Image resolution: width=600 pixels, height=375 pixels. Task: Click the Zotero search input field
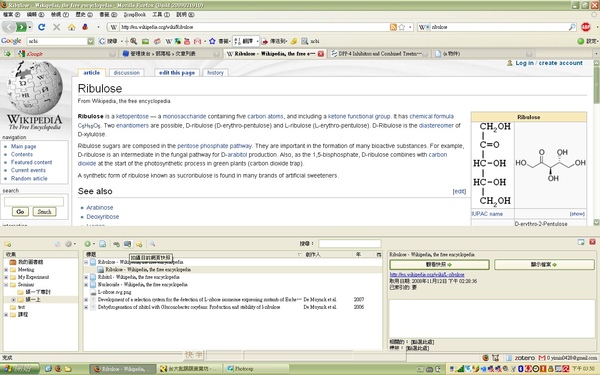point(350,243)
